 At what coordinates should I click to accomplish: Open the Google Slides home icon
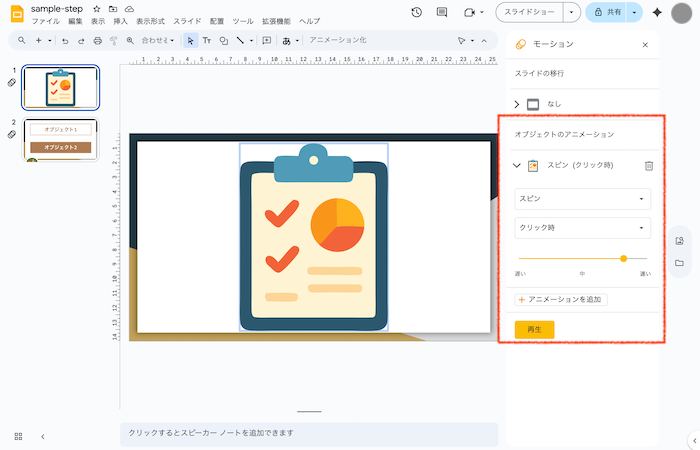[17, 13]
